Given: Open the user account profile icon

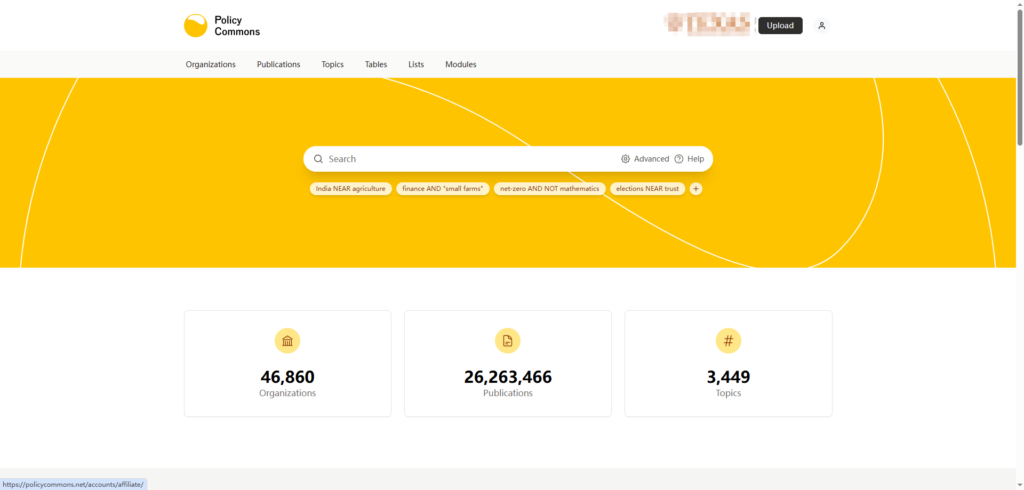Looking at the screenshot, I should 821,26.
